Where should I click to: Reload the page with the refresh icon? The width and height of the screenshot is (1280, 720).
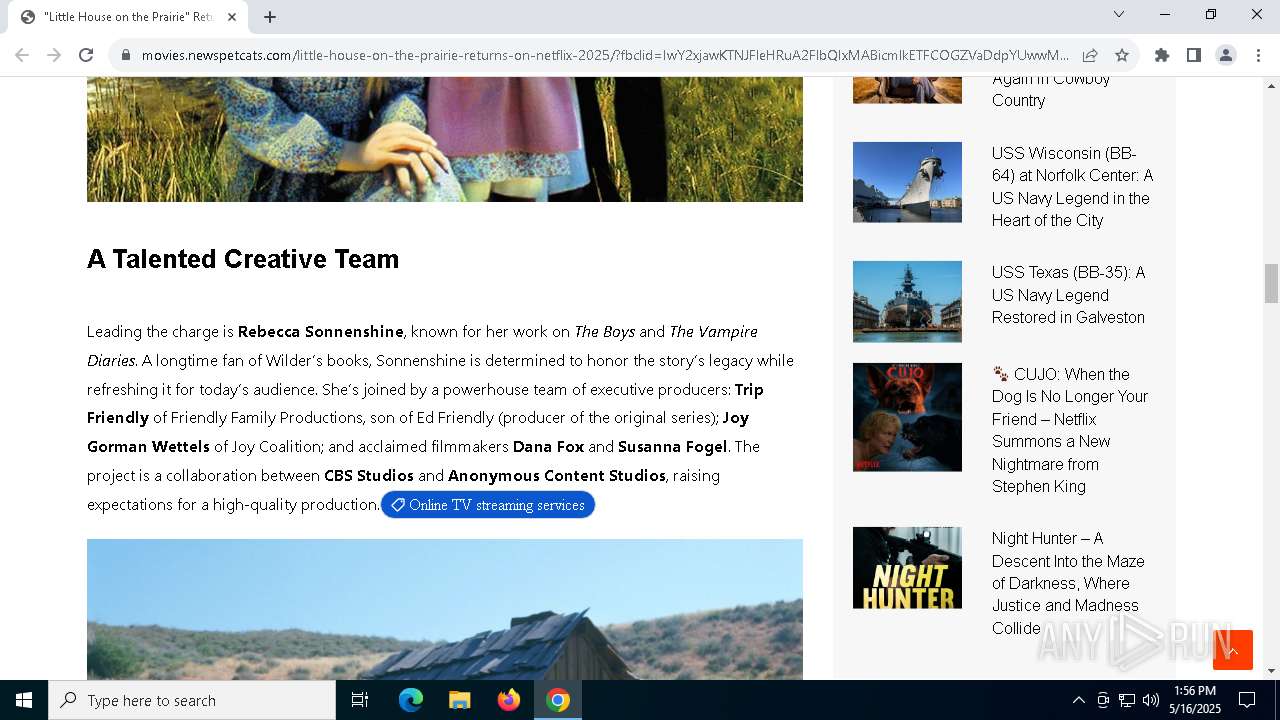86,55
